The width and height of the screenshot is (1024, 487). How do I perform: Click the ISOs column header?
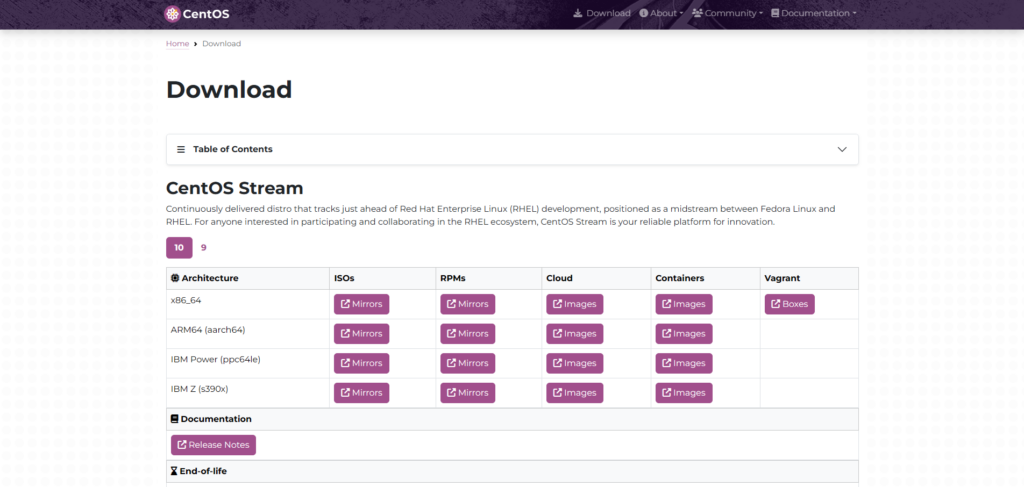coord(382,278)
